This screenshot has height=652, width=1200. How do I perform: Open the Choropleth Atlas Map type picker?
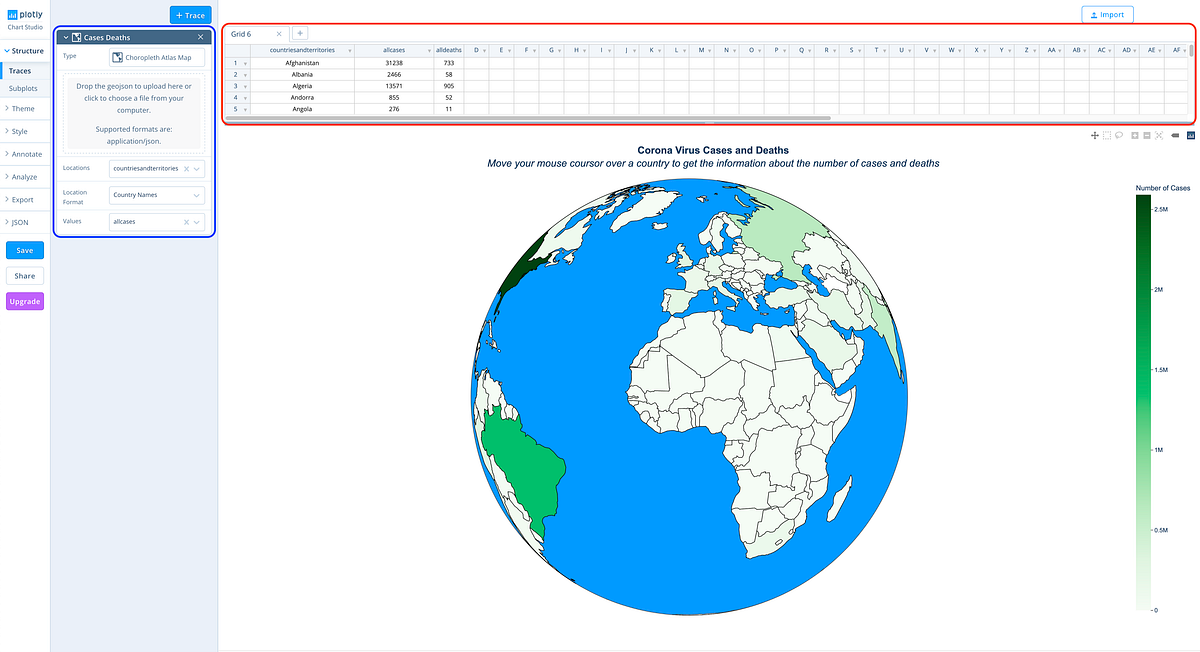[156, 57]
